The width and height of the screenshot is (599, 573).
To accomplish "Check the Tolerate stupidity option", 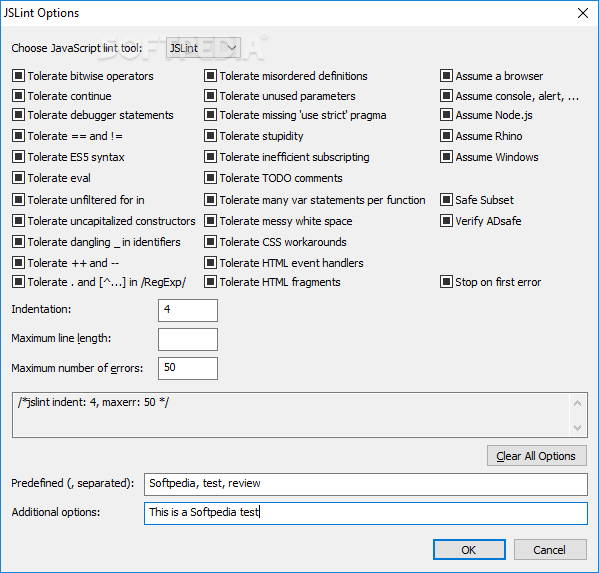I will [x=210, y=136].
